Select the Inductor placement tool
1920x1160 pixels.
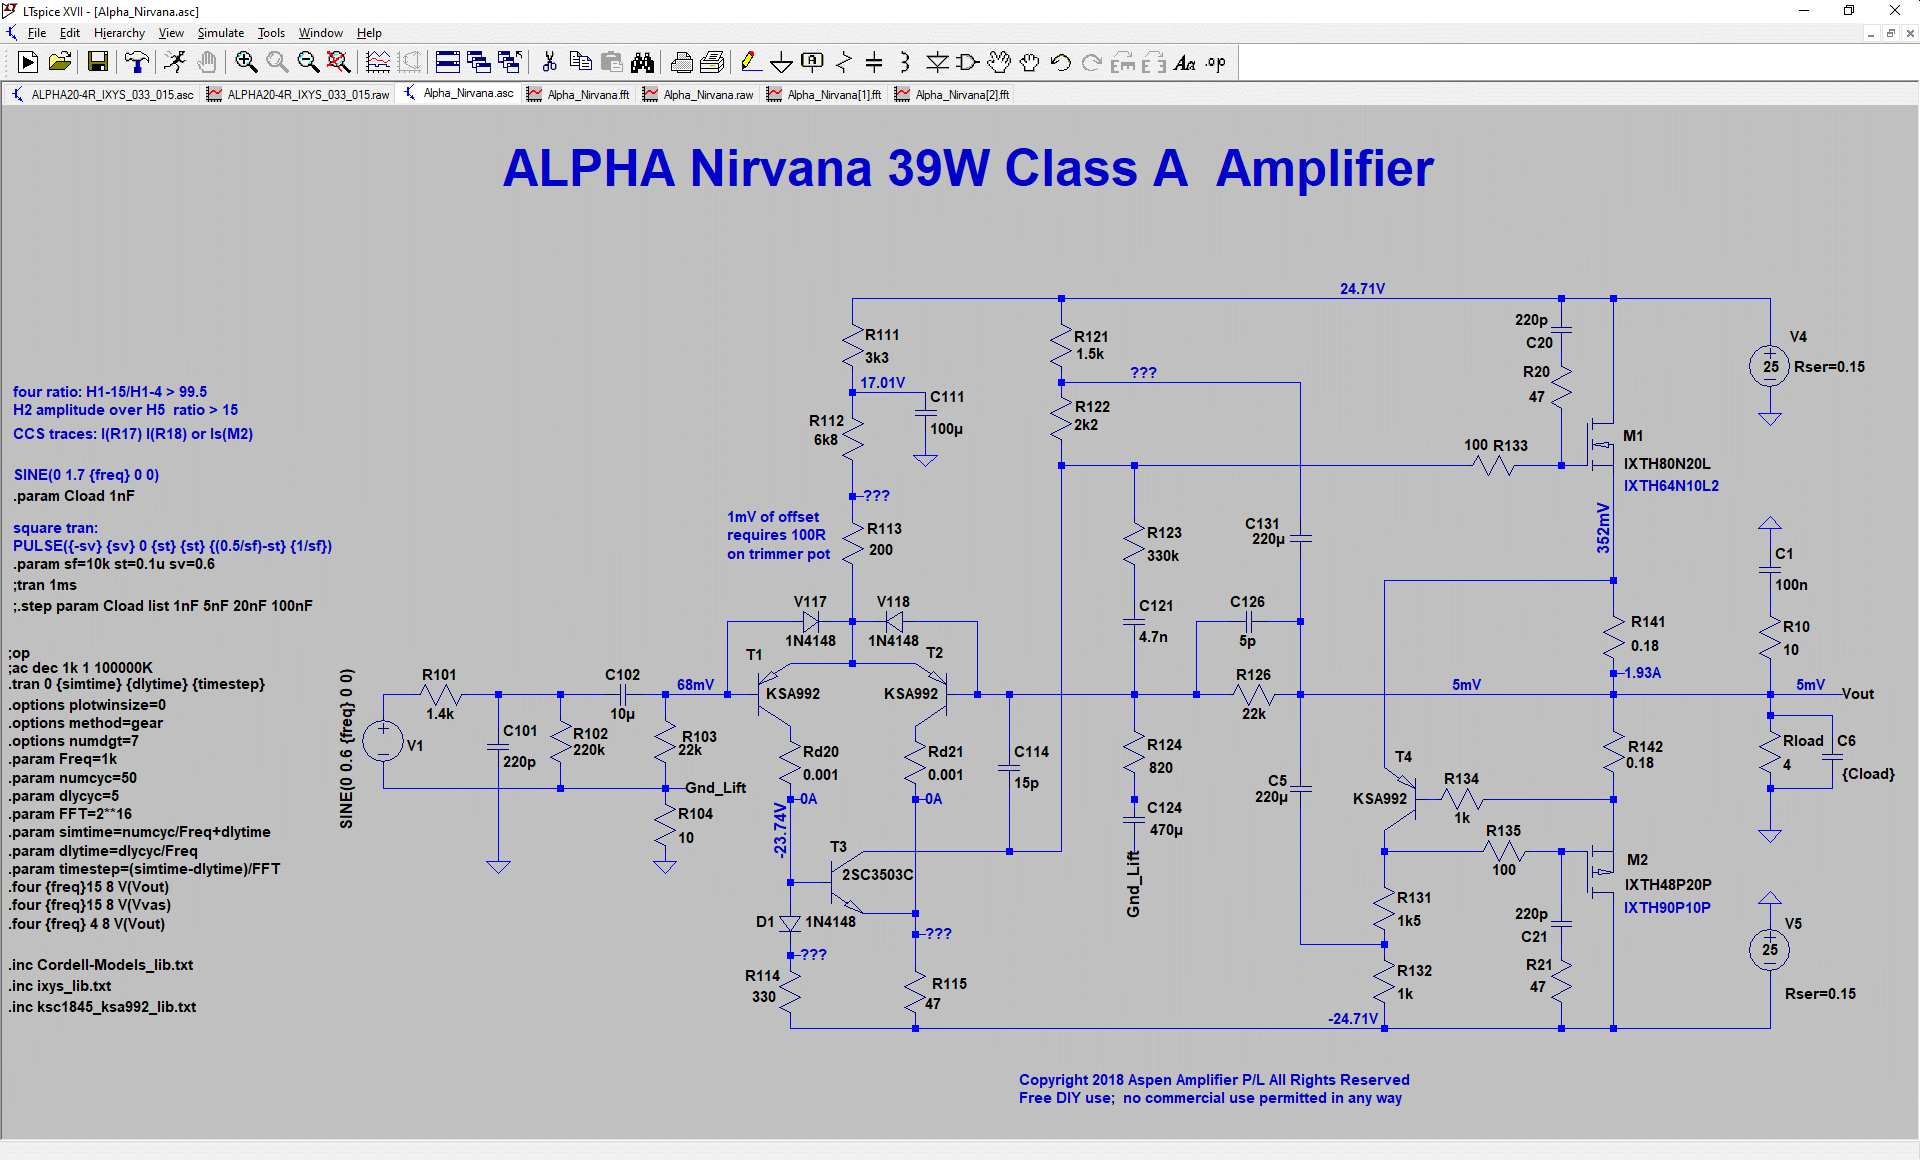905,63
